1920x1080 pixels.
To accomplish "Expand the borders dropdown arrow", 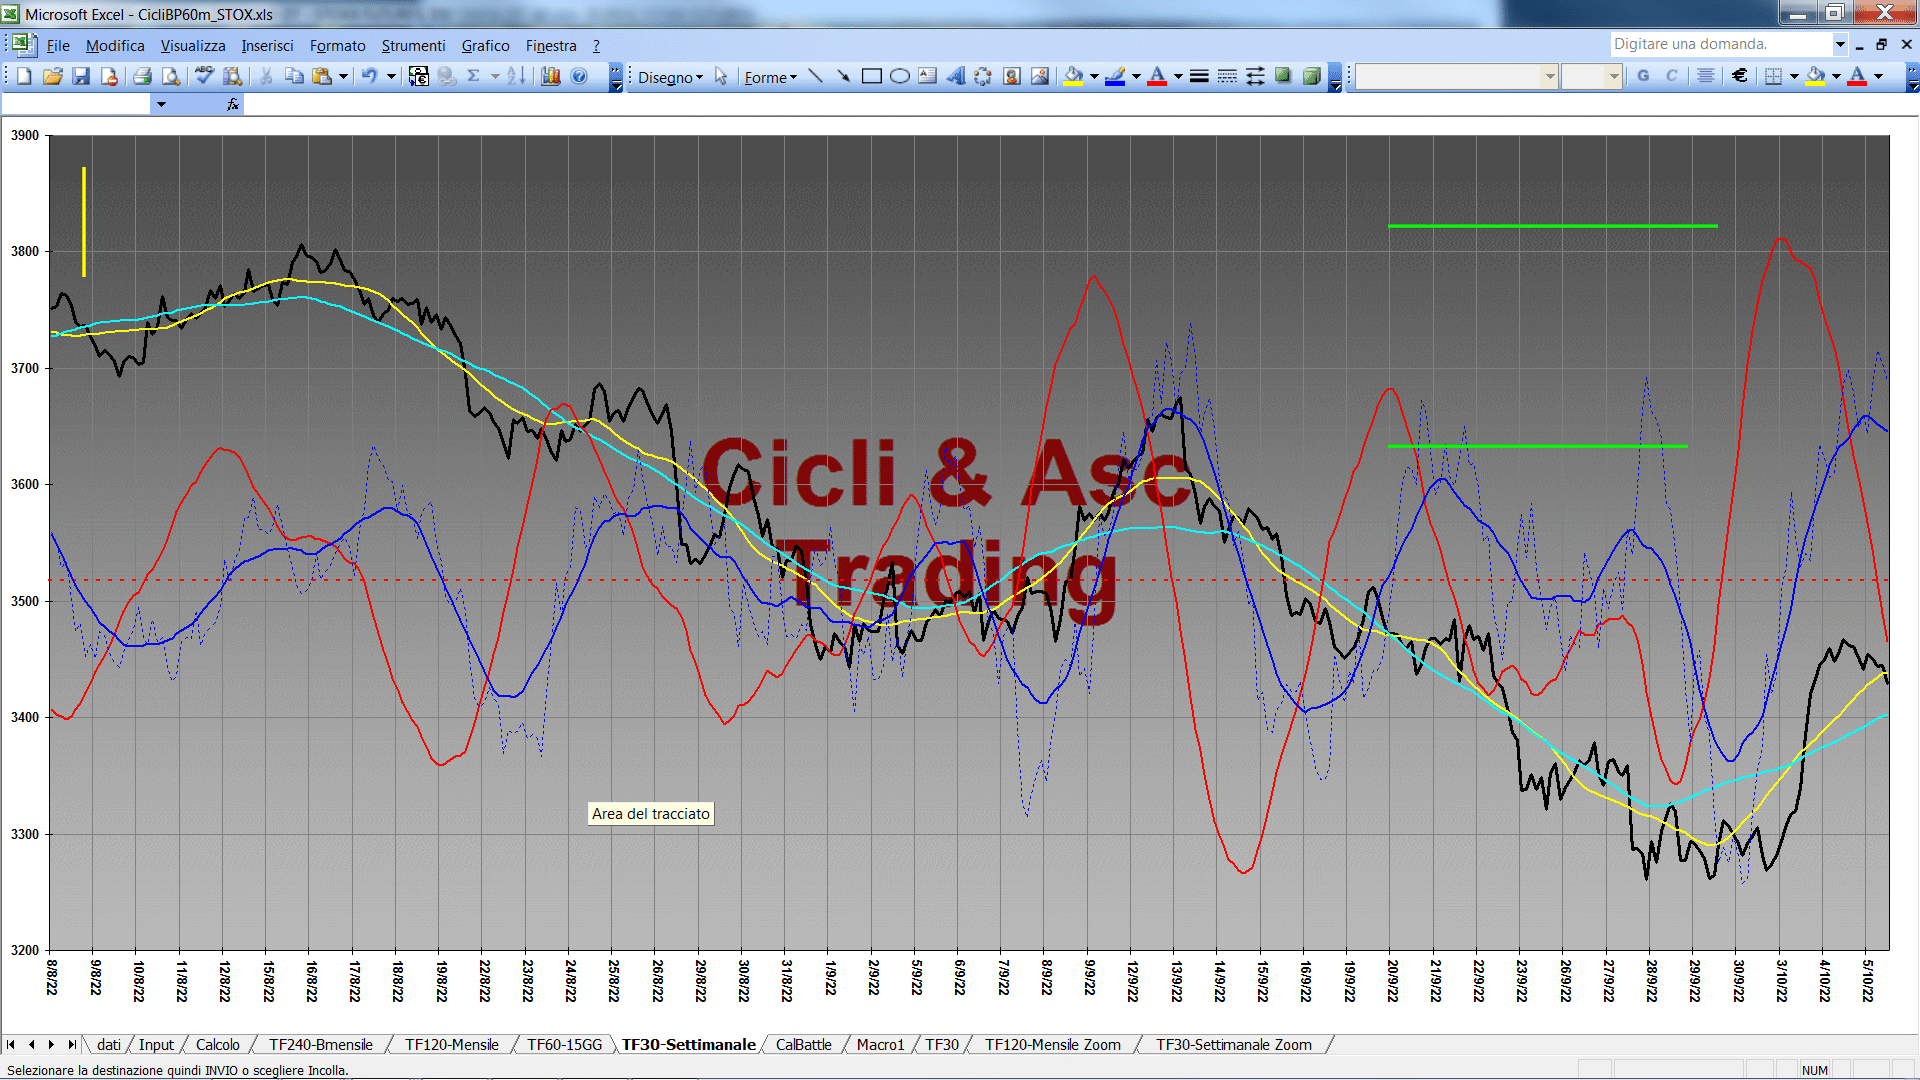I will click(x=1794, y=76).
